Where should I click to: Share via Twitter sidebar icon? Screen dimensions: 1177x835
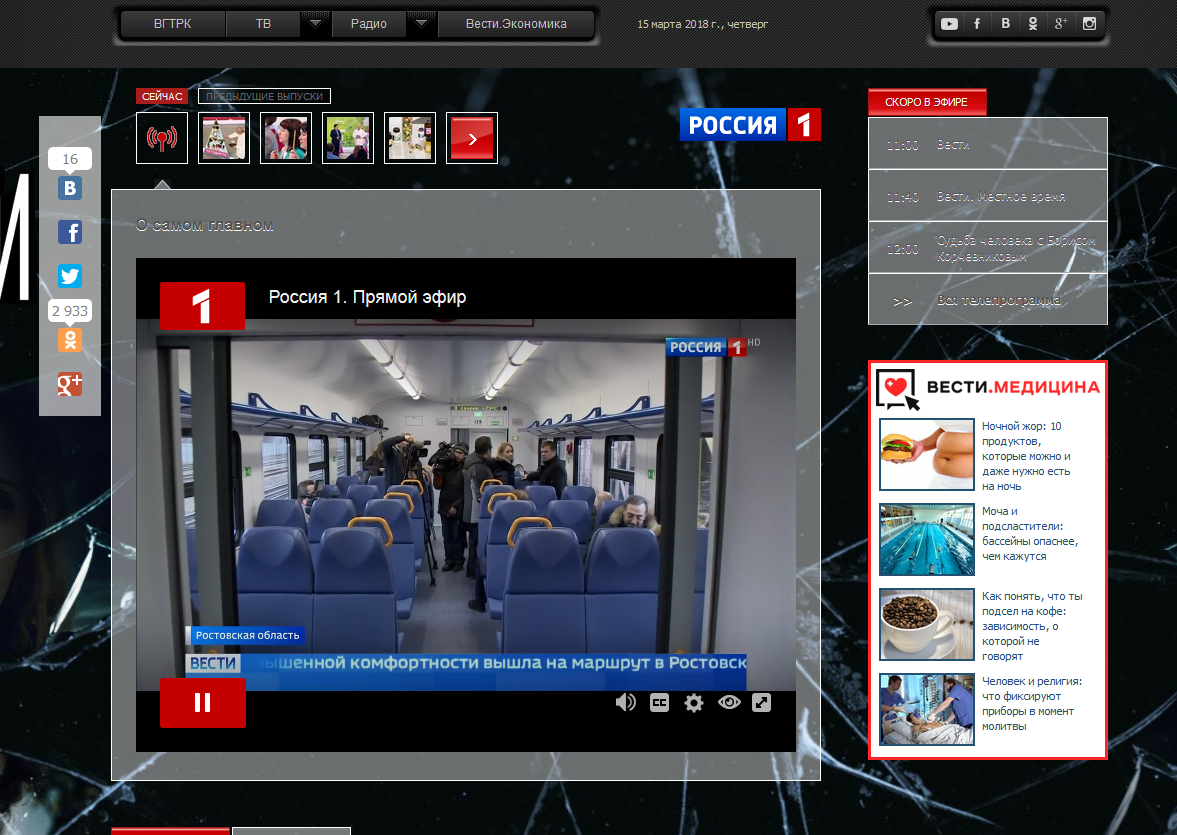tap(69, 276)
